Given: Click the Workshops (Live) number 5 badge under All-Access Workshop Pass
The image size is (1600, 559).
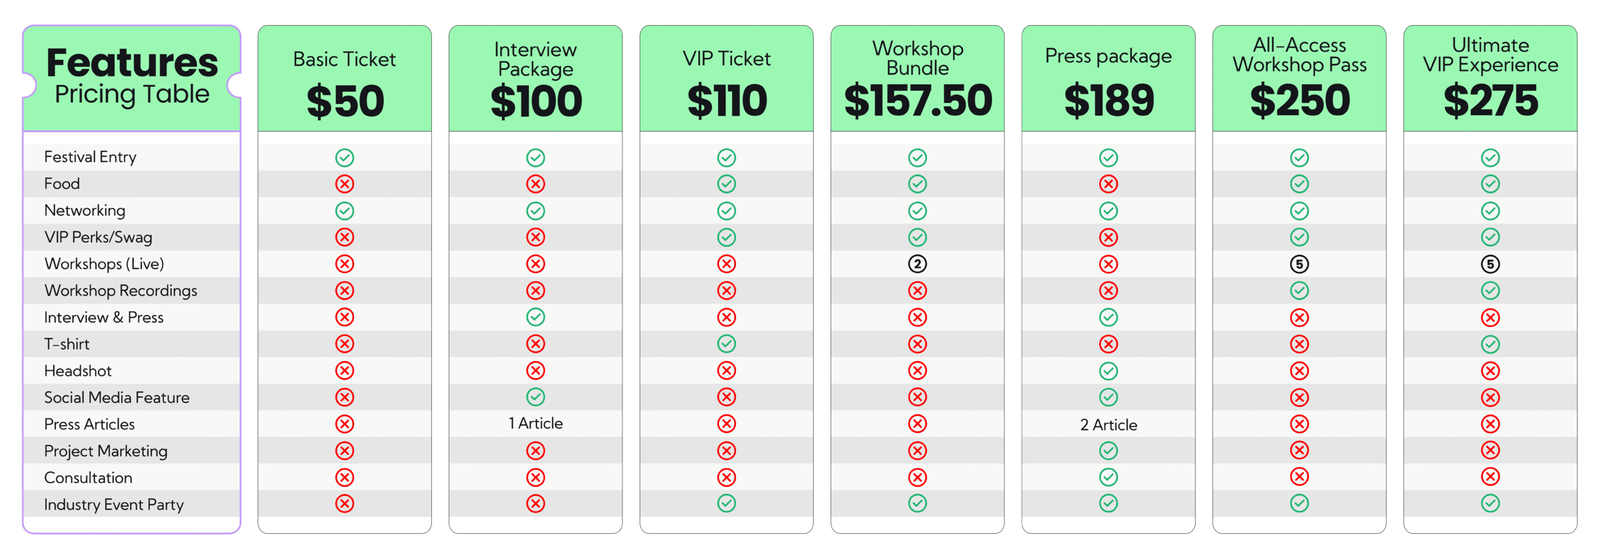Looking at the screenshot, I should [1299, 264].
